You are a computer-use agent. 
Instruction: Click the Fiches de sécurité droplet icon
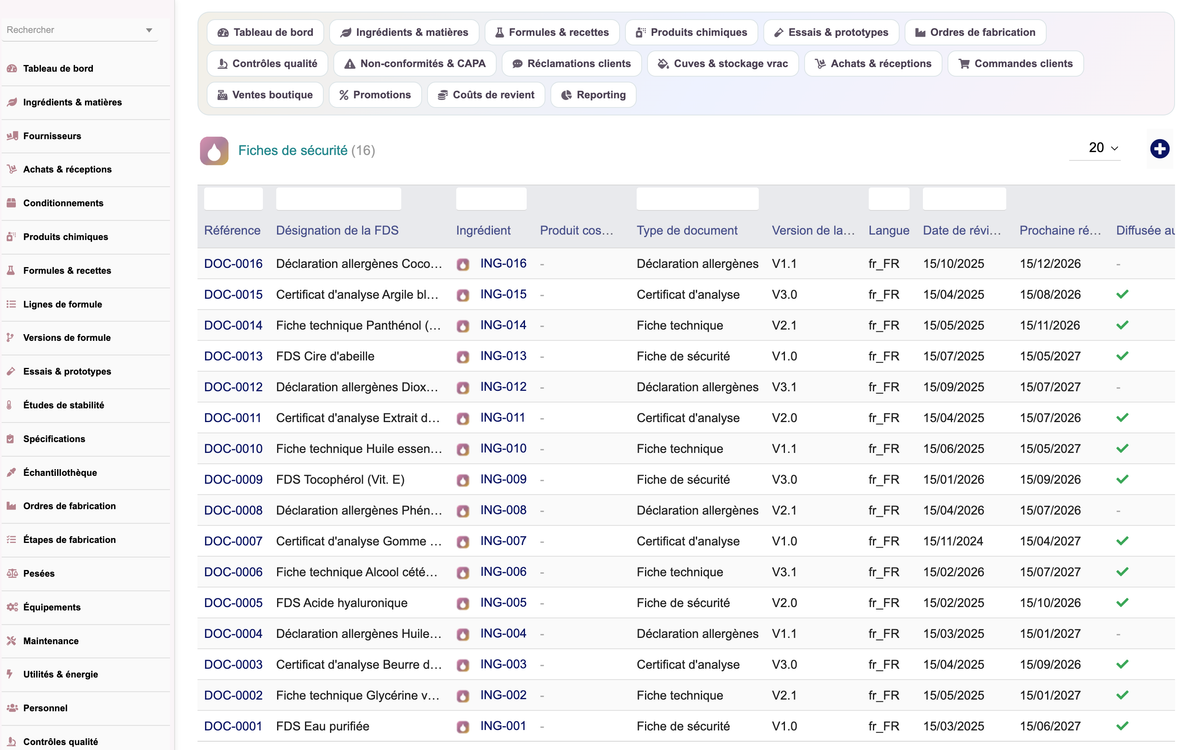(x=214, y=151)
